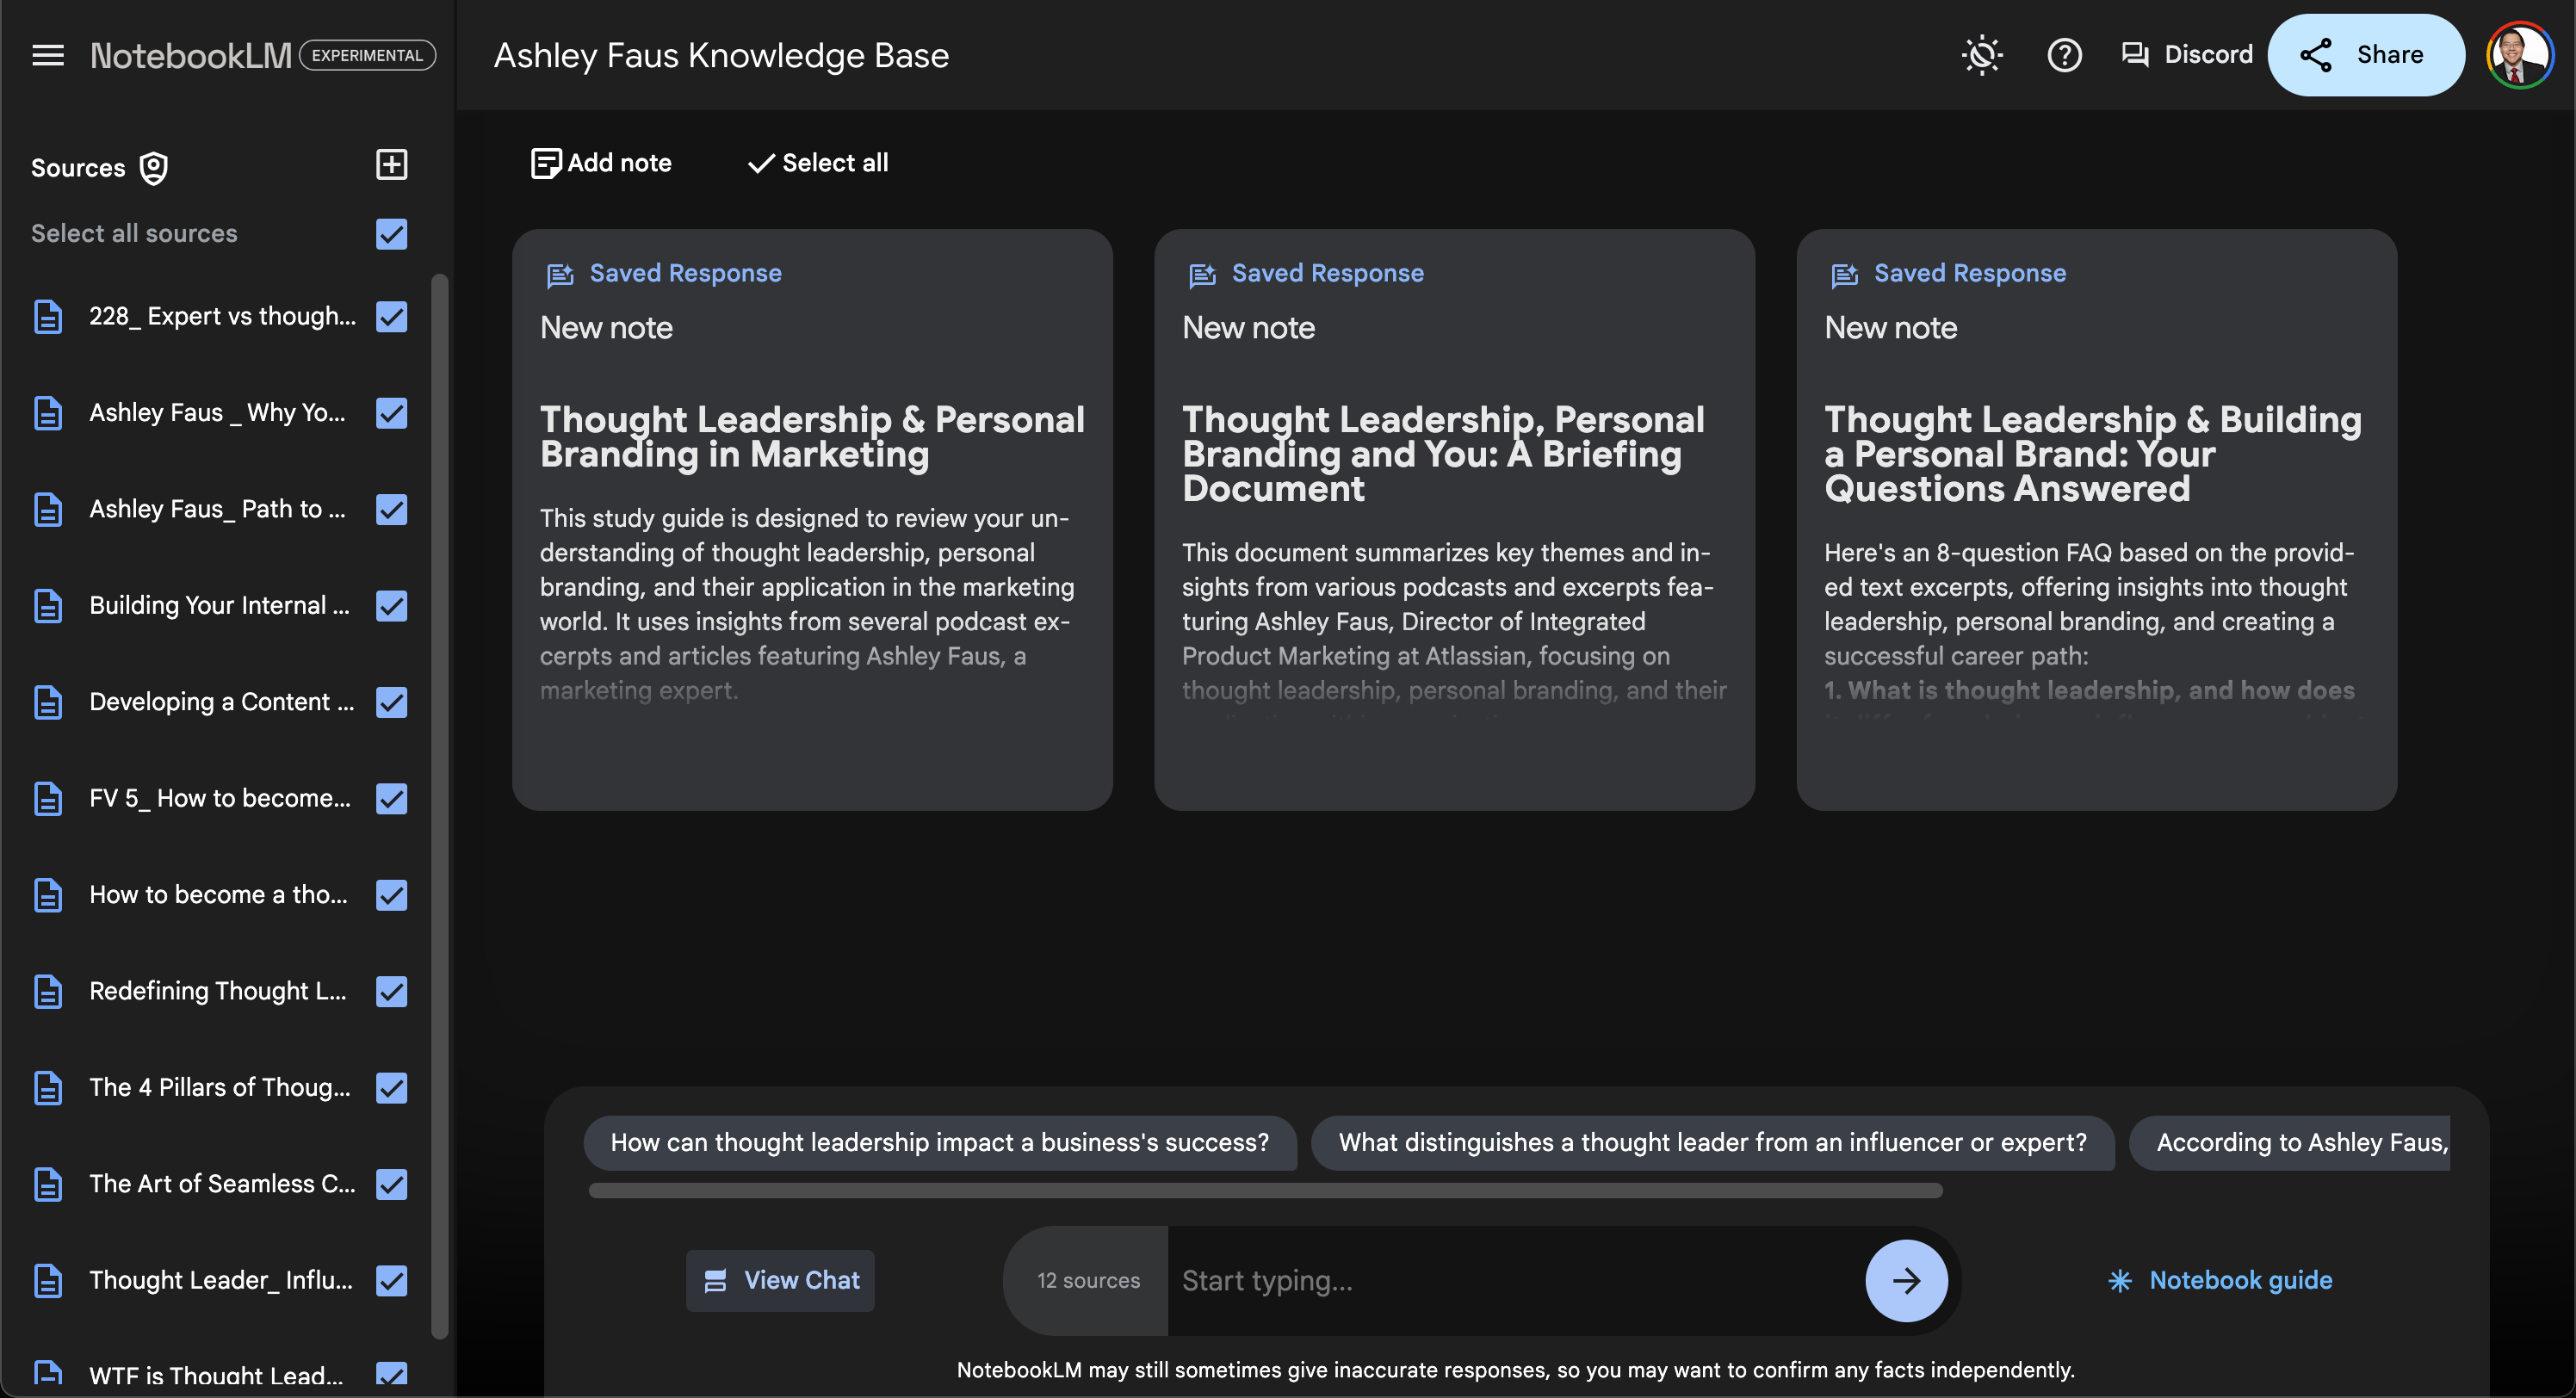This screenshot has height=1398, width=2576.
Task: Uncheck the FV 5_ How to become source
Action: coord(391,799)
